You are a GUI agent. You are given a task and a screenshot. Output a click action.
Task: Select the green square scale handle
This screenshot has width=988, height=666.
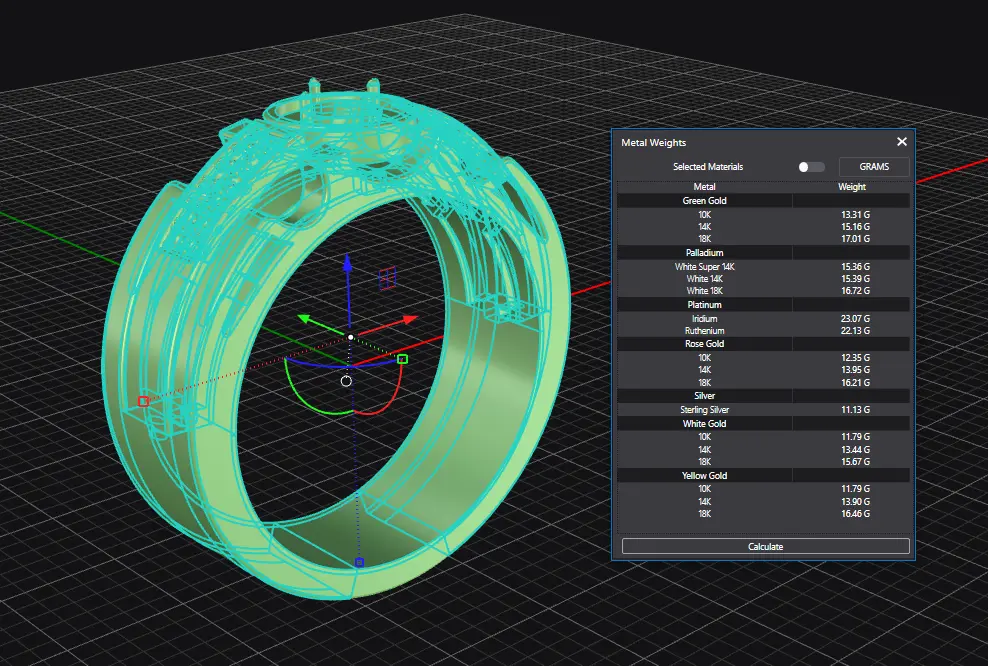pos(403,359)
